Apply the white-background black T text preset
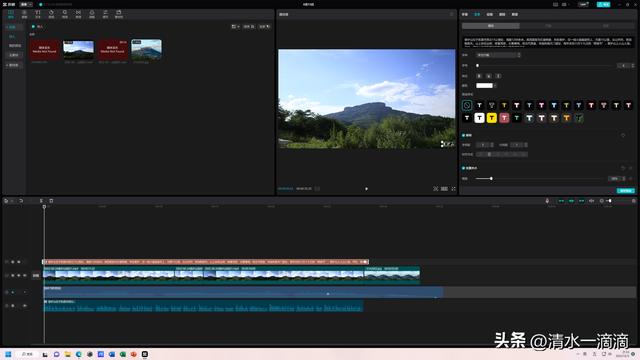Screen dimensions: 640x360 479,118
